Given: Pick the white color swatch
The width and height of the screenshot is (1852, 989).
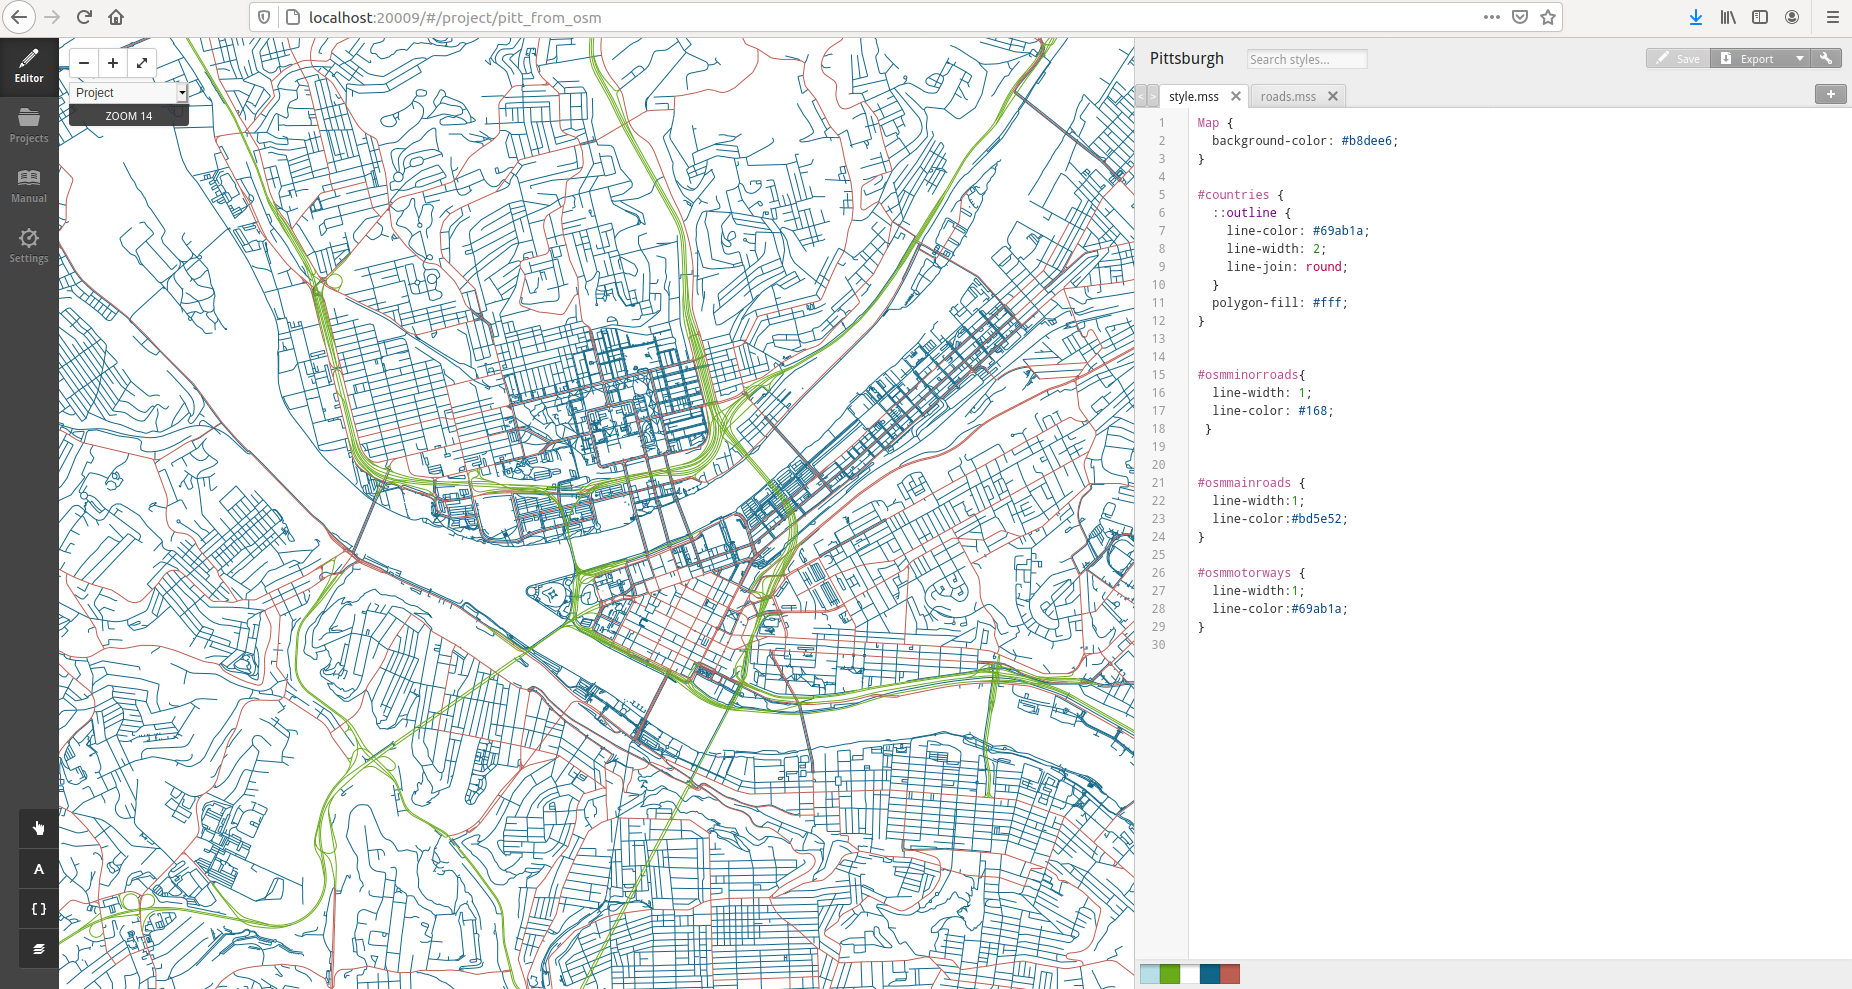Looking at the screenshot, I should (x=1190, y=974).
